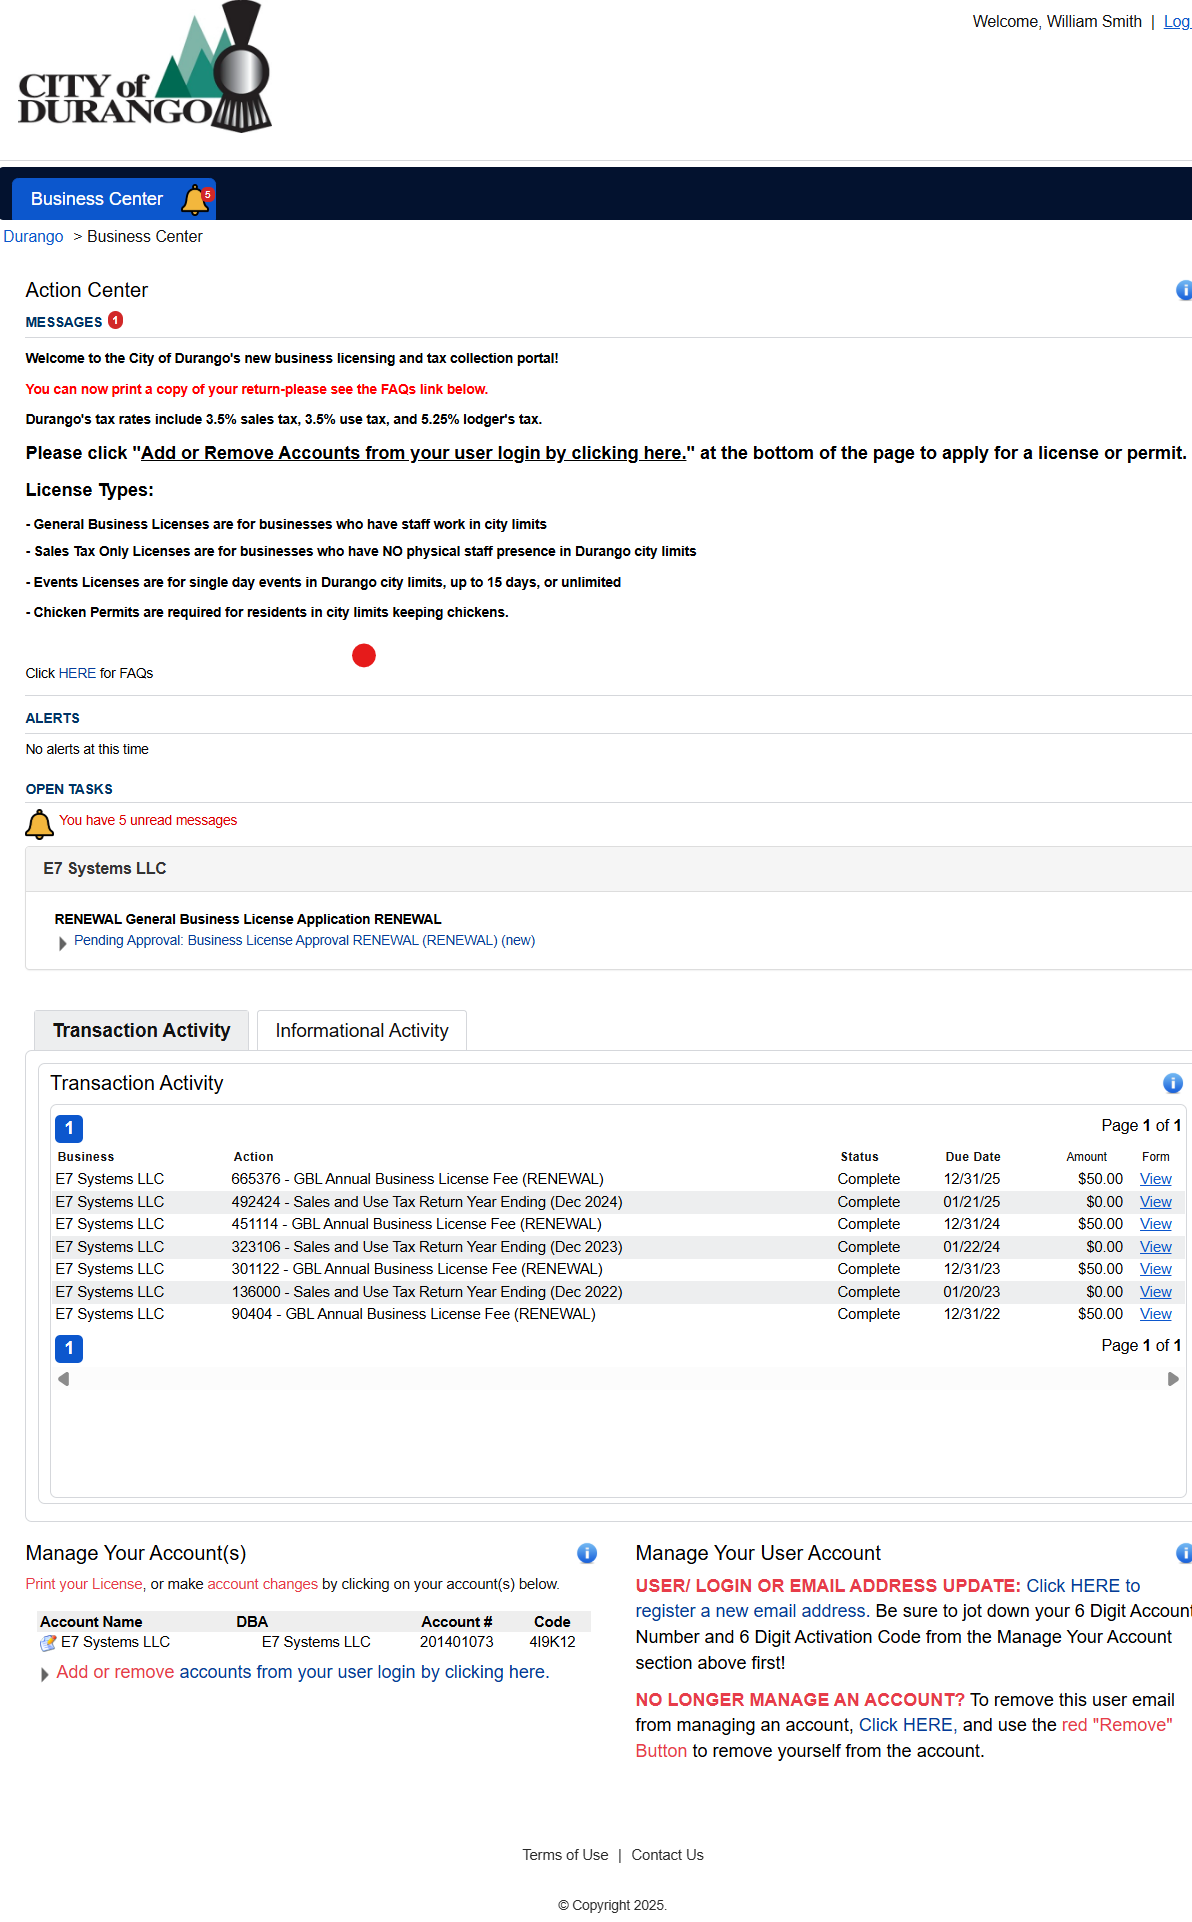Click the City of Durango logo
1192x1922 pixels.
click(145, 69)
